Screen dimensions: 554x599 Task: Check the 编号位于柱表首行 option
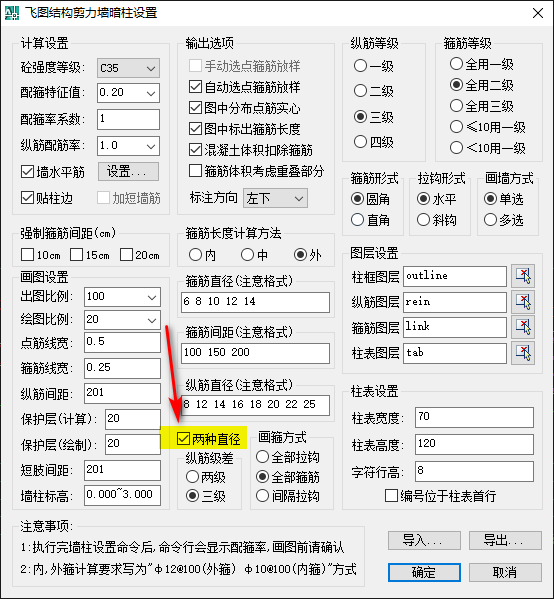click(x=391, y=495)
